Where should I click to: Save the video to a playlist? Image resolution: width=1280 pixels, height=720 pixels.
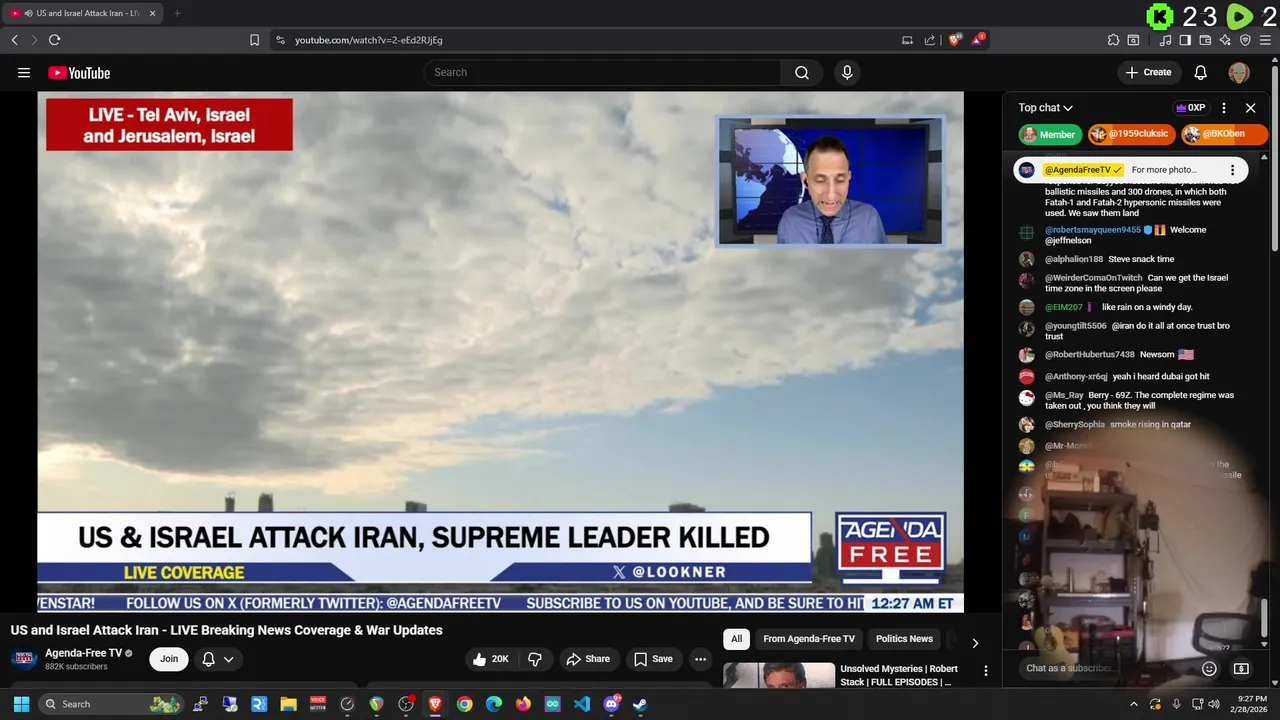tap(653, 659)
